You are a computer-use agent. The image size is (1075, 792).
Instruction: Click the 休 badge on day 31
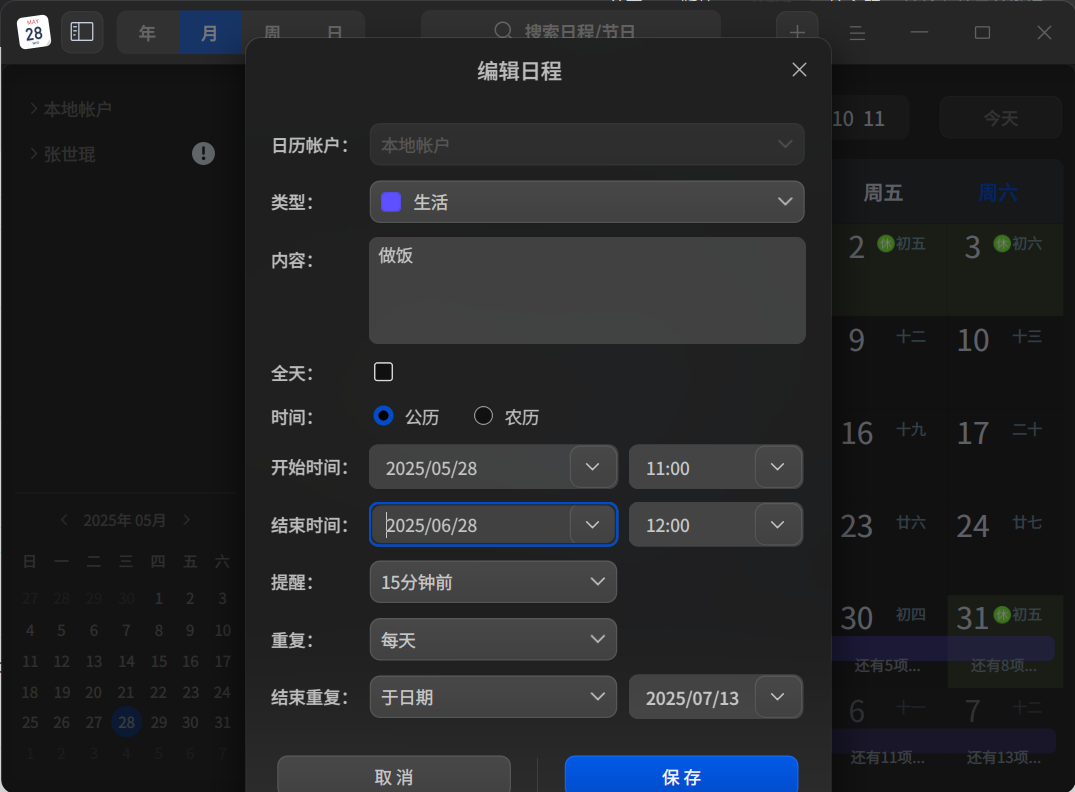tap(1002, 614)
